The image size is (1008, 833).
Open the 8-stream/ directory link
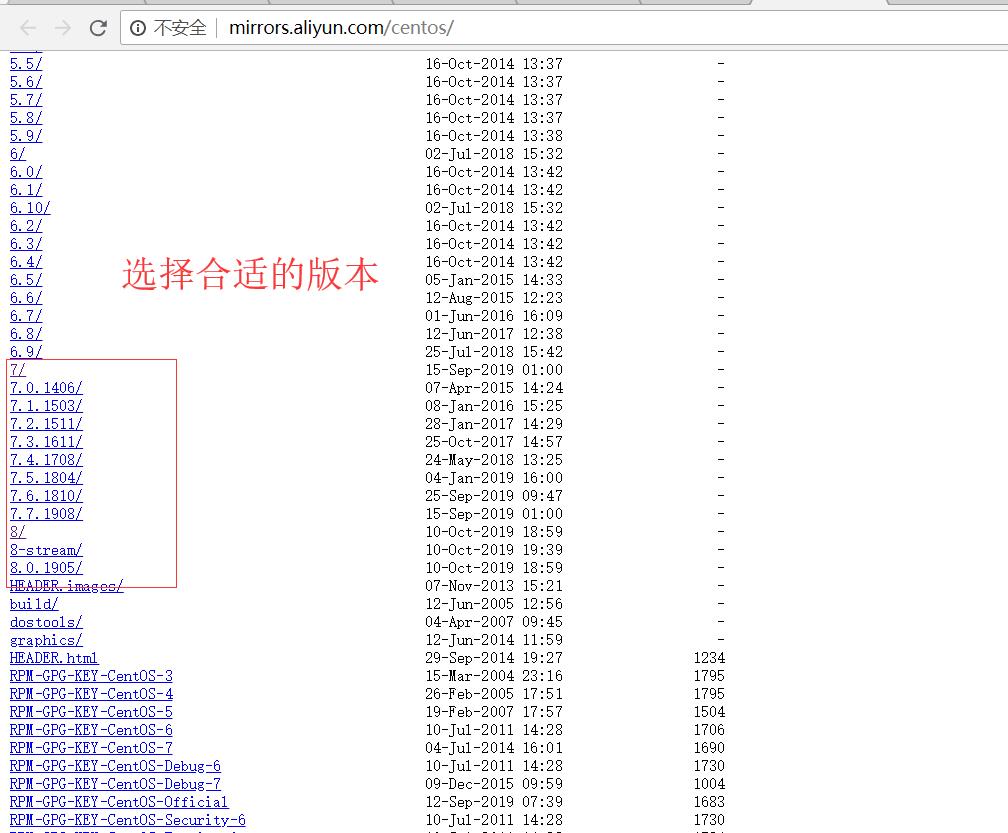46,550
